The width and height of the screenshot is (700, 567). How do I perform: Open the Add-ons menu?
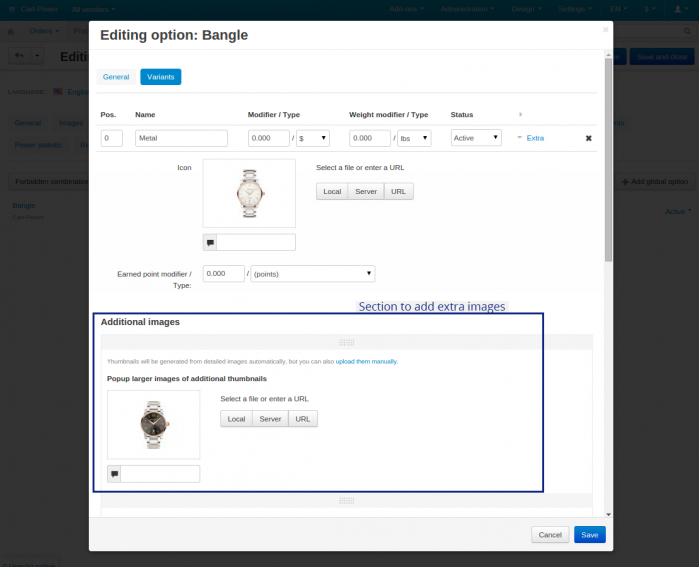click(x=406, y=9)
